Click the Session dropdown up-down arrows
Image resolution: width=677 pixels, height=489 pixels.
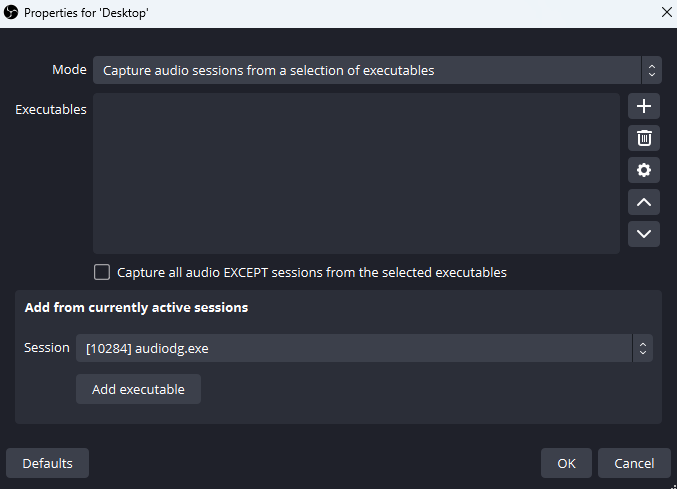(x=642, y=348)
